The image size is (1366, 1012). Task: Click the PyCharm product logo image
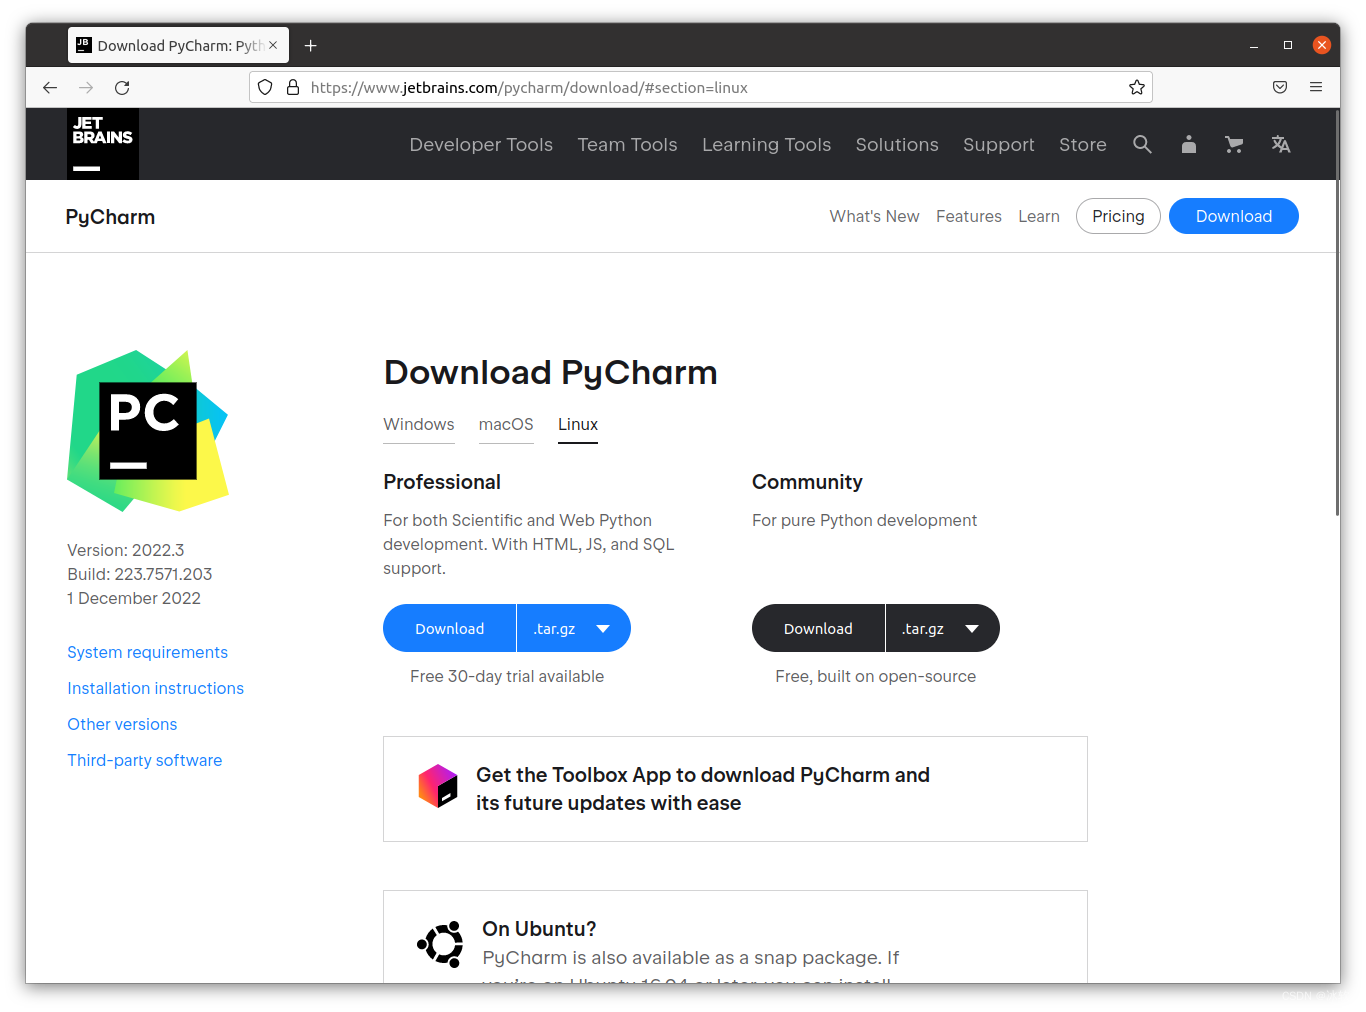(x=148, y=431)
